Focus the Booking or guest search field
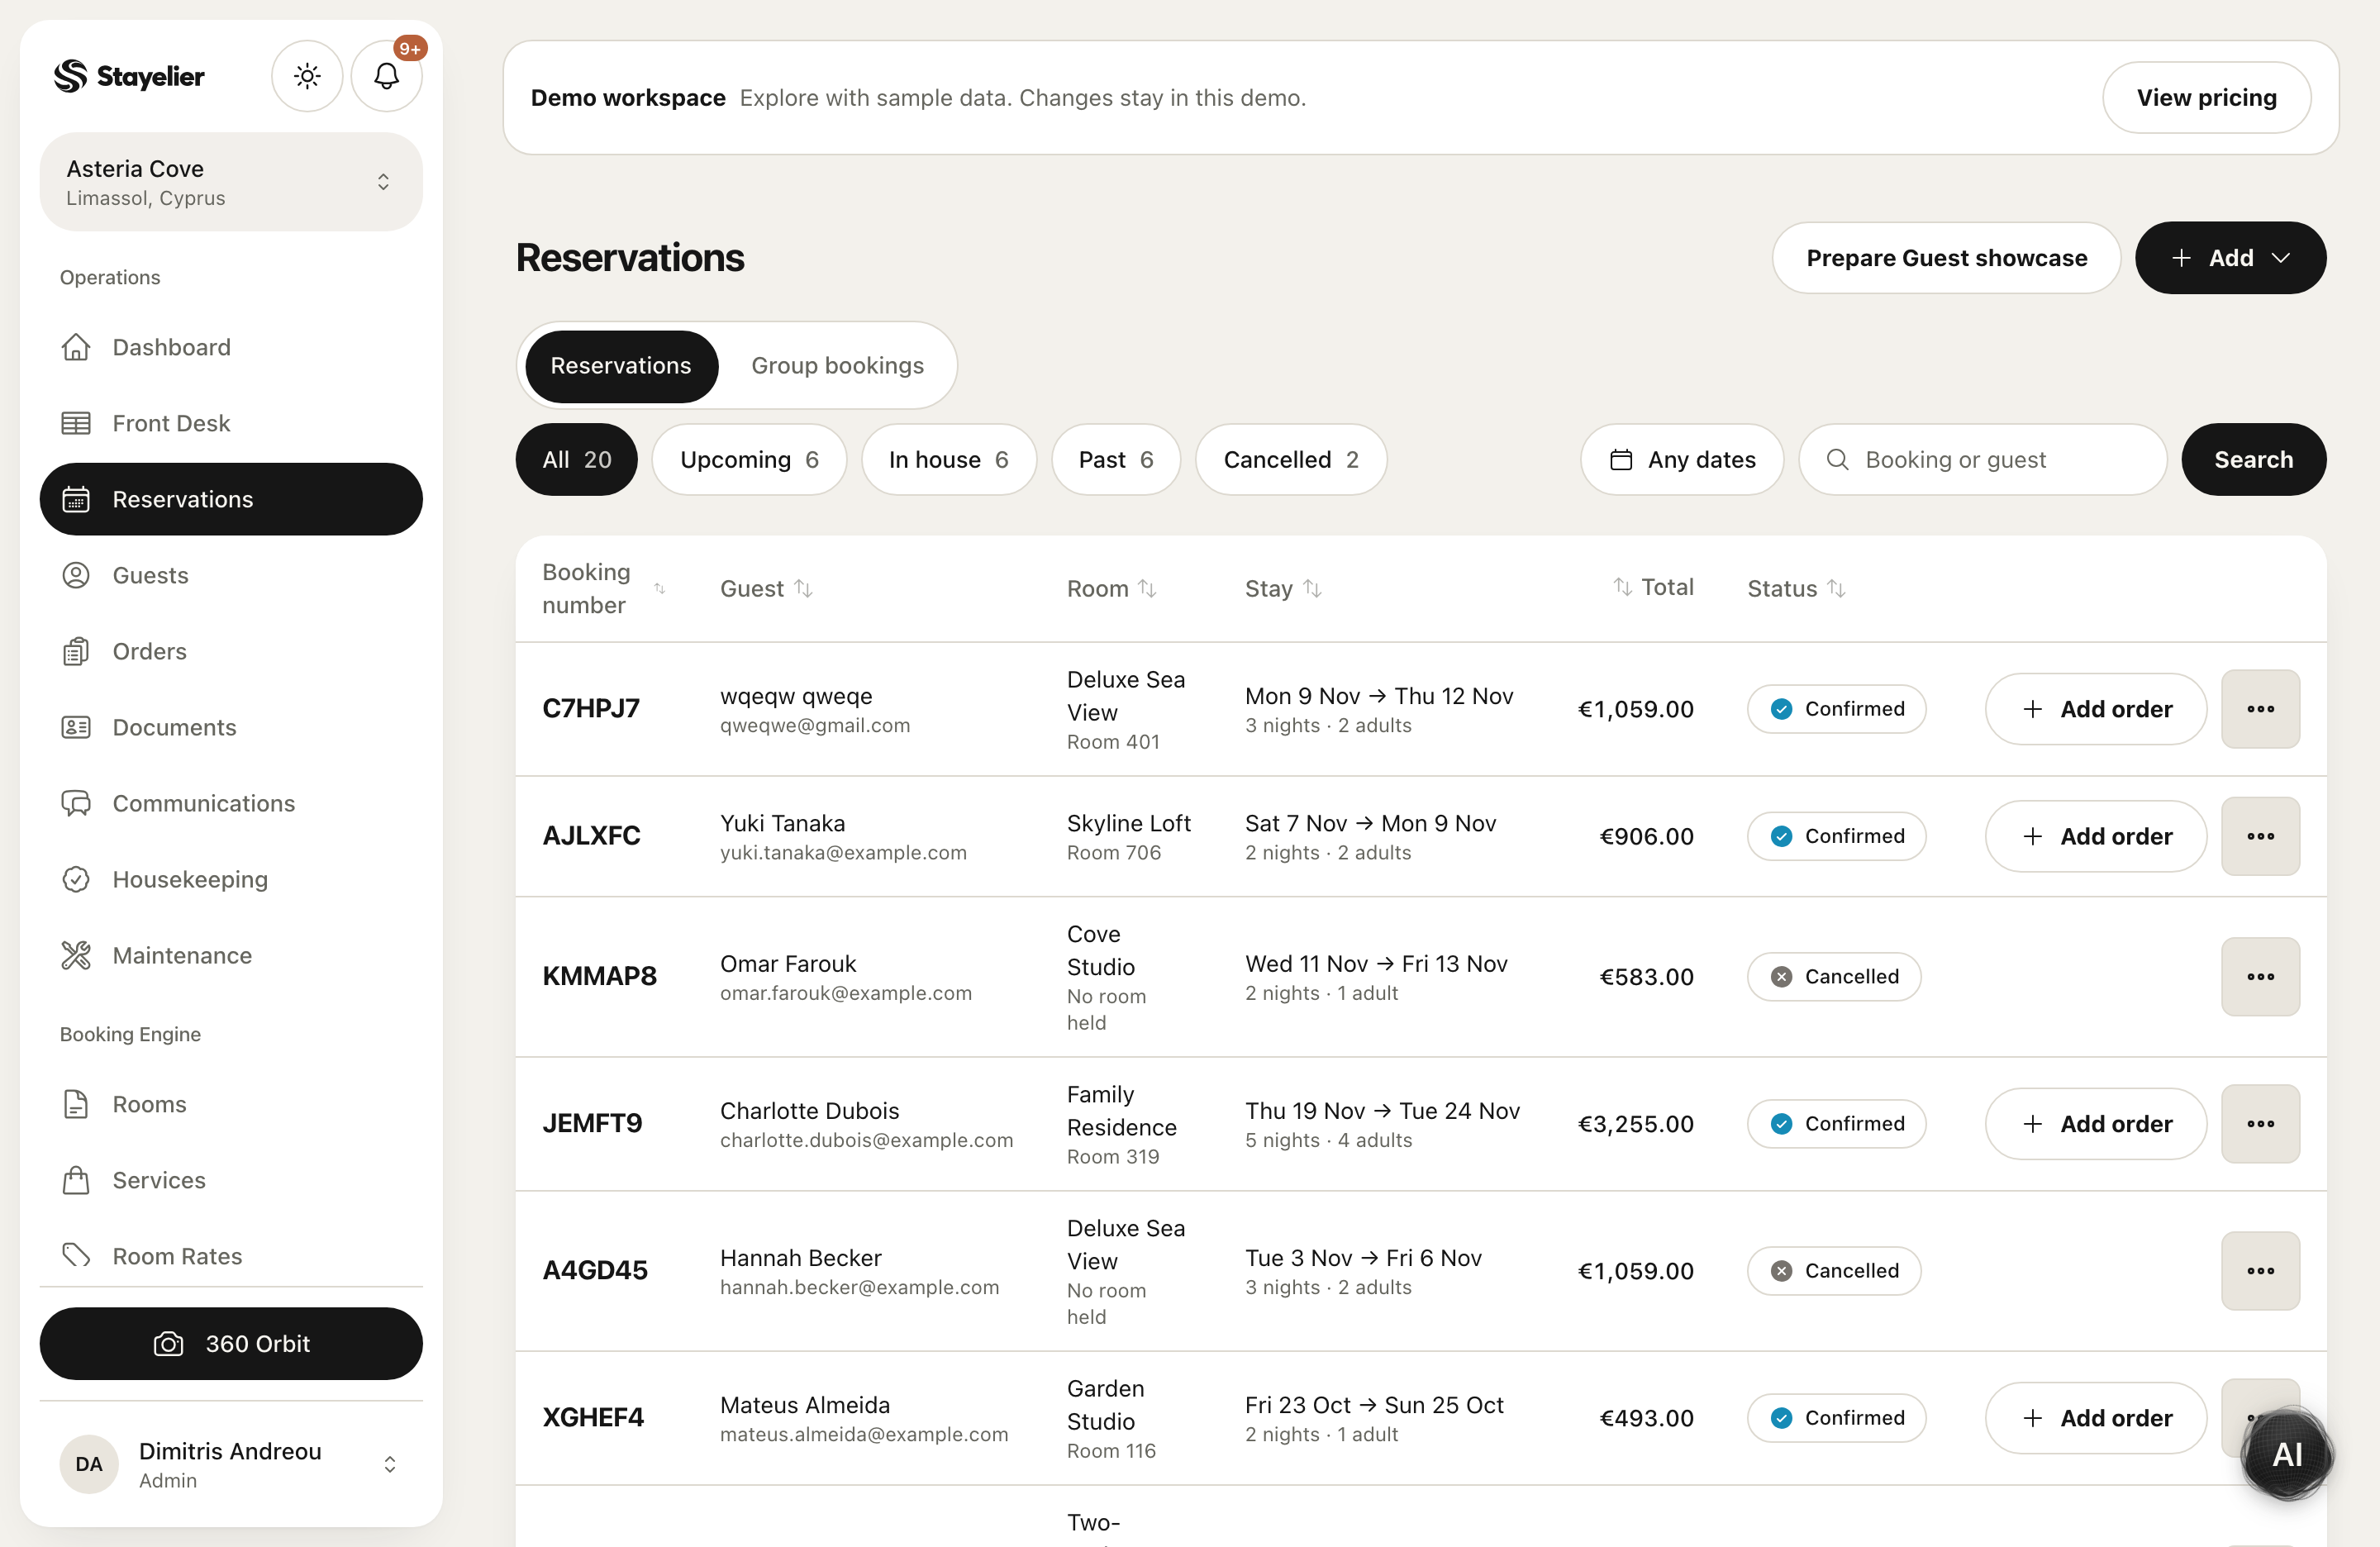Screen dimensions: 2380x1547 pyautogui.click(x=1982, y=459)
